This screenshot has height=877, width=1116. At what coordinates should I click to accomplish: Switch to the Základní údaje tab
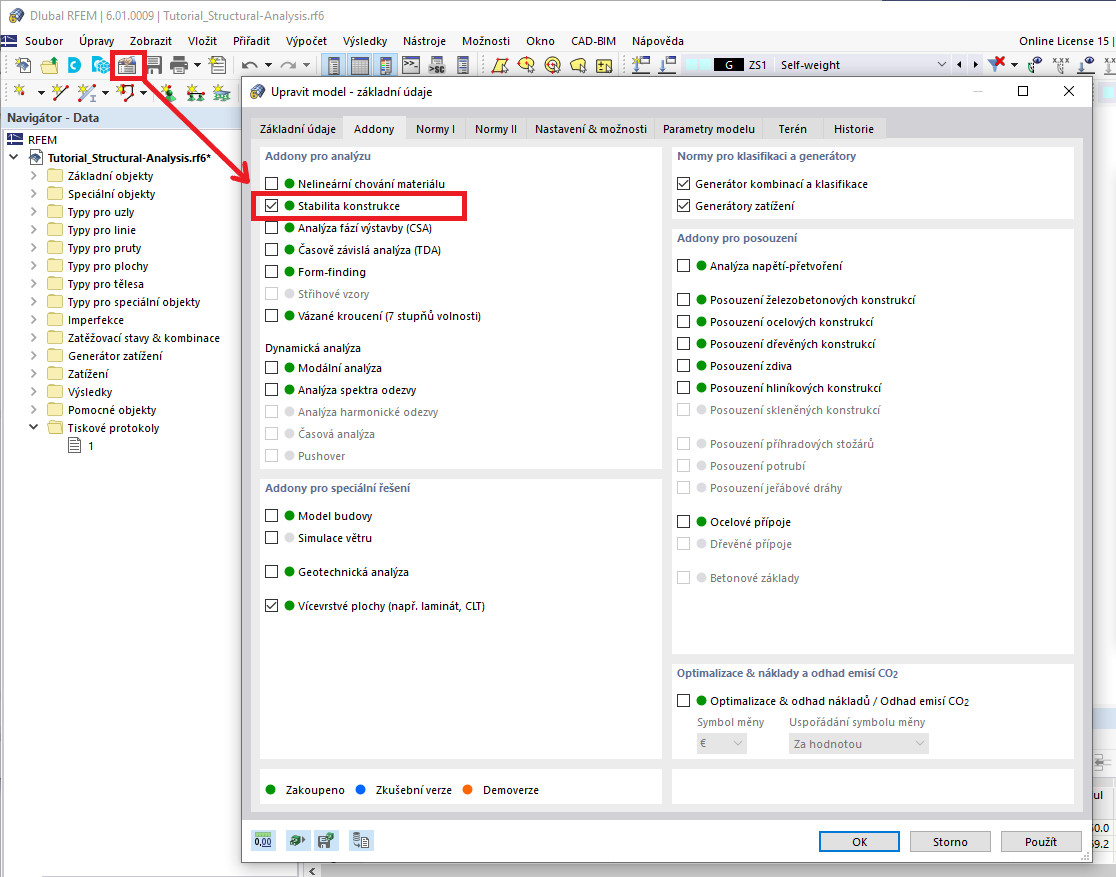pyautogui.click(x=298, y=129)
